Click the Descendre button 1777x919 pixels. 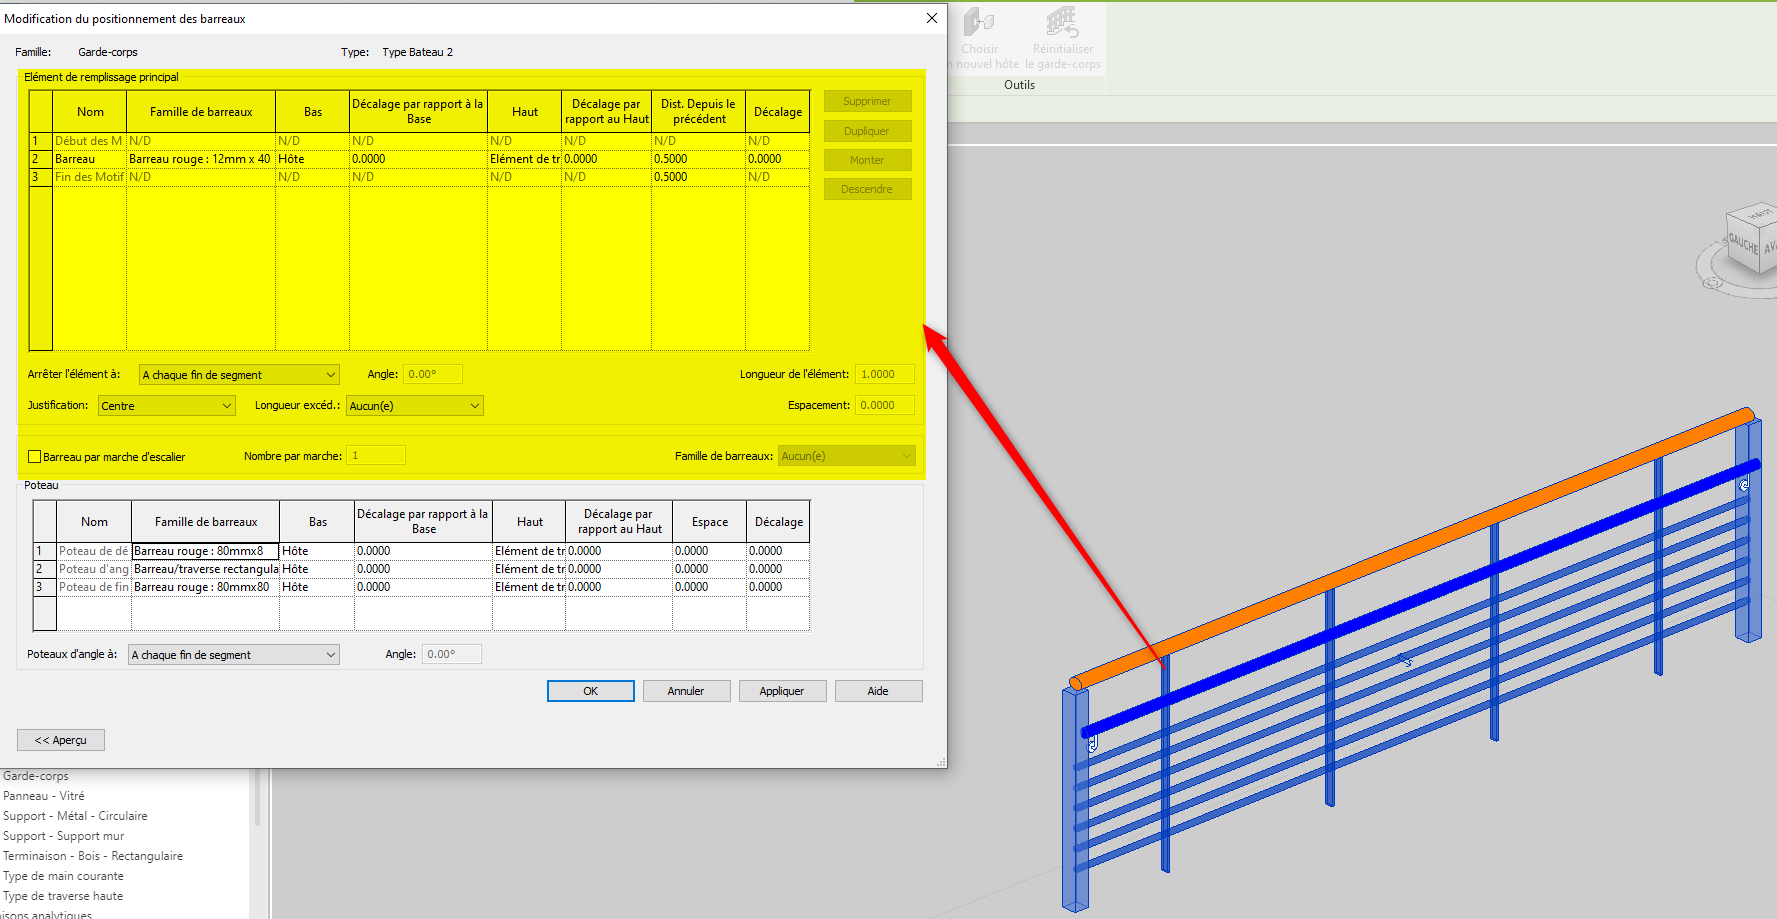click(867, 189)
